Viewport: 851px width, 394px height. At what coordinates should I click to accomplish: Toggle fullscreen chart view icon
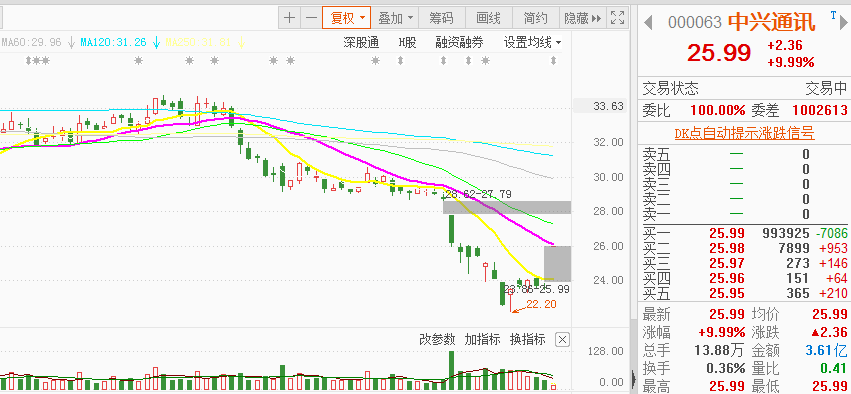617,18
